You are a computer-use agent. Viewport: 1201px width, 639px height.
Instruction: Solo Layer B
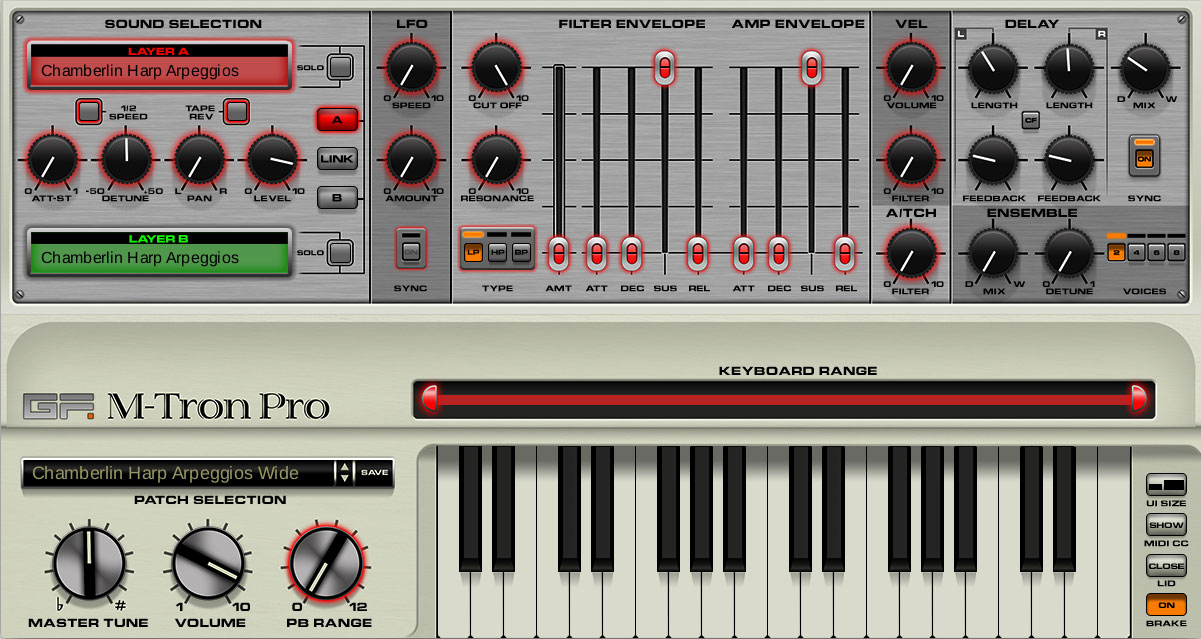pyautogui.click(x=341, y=252)
